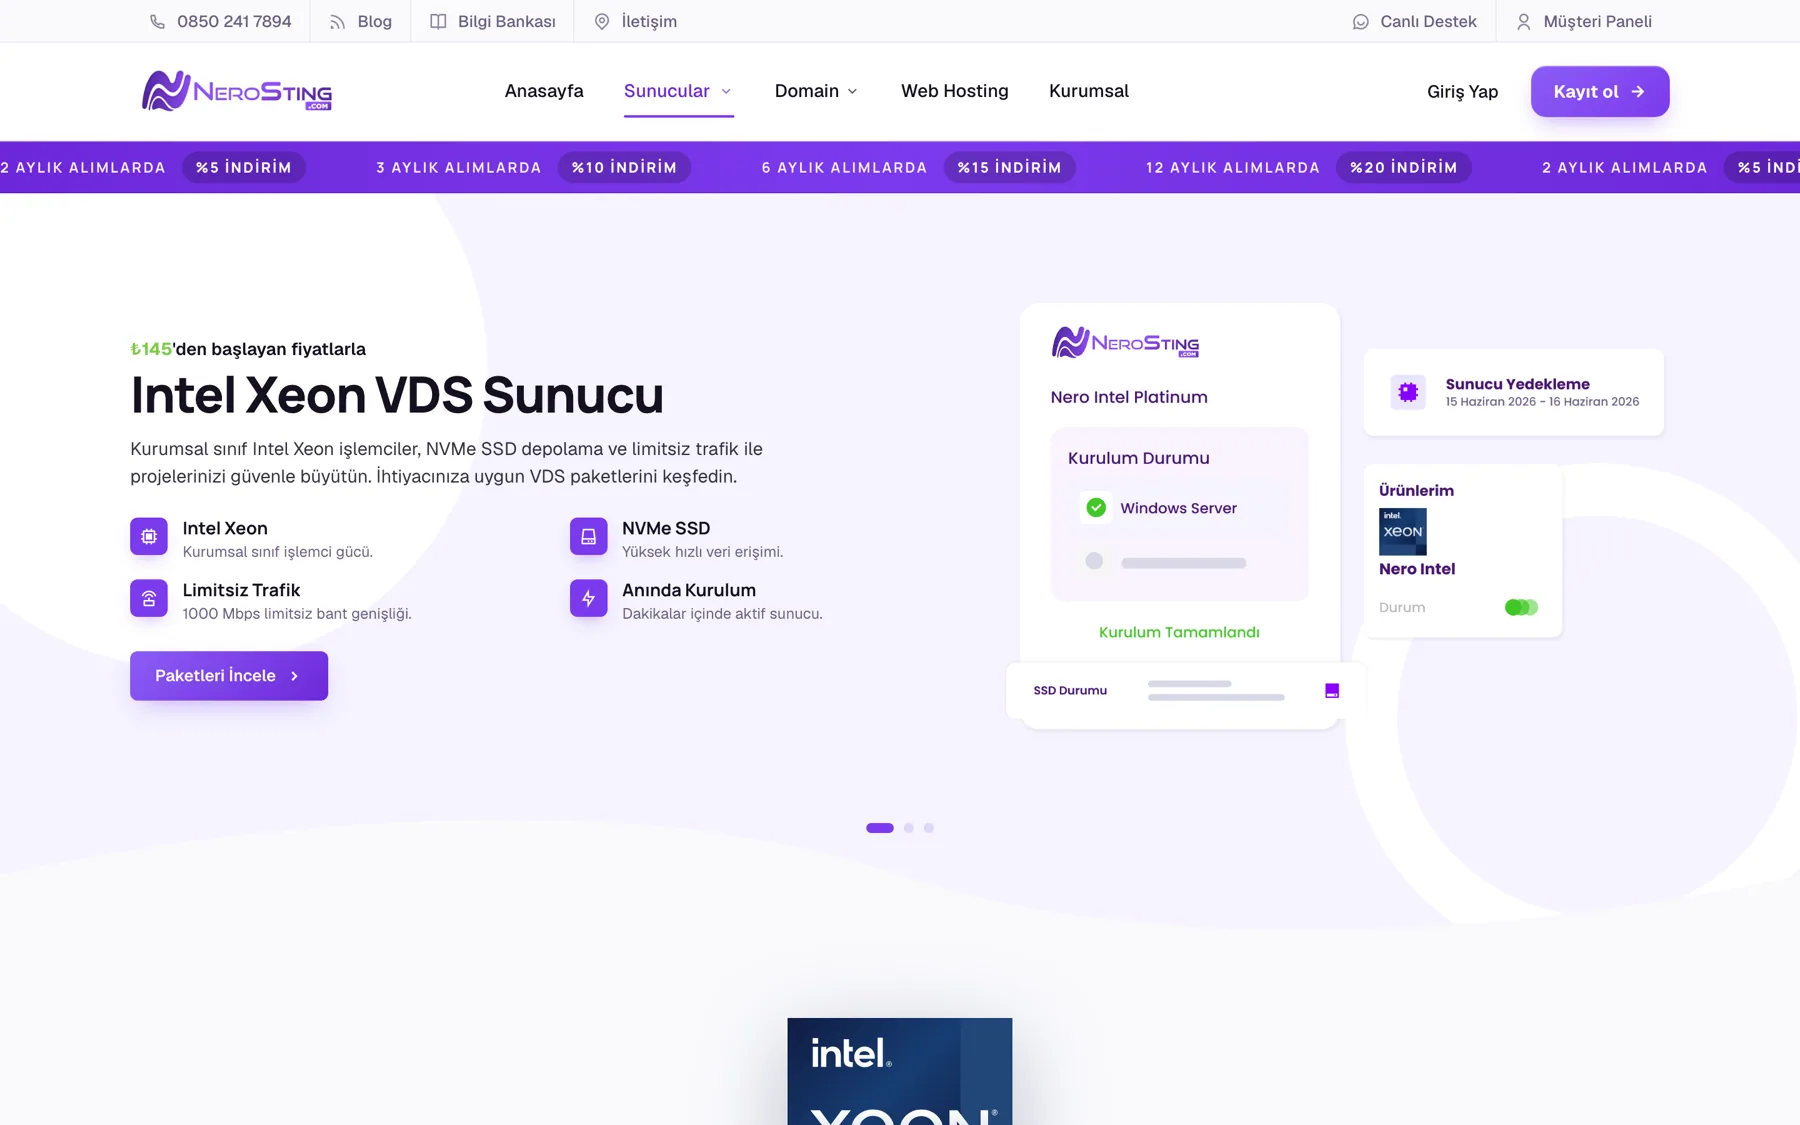1800x1125 pixels.
Task: Click the Kurulum Tamamlandı status text
Action: (x=1179, y=633)
